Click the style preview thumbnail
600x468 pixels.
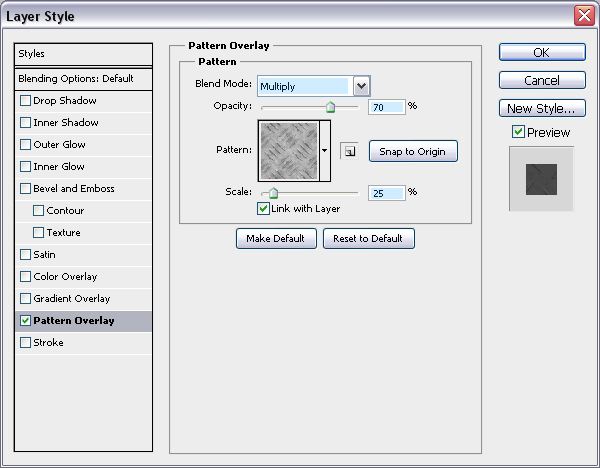(x=541, y=178)
